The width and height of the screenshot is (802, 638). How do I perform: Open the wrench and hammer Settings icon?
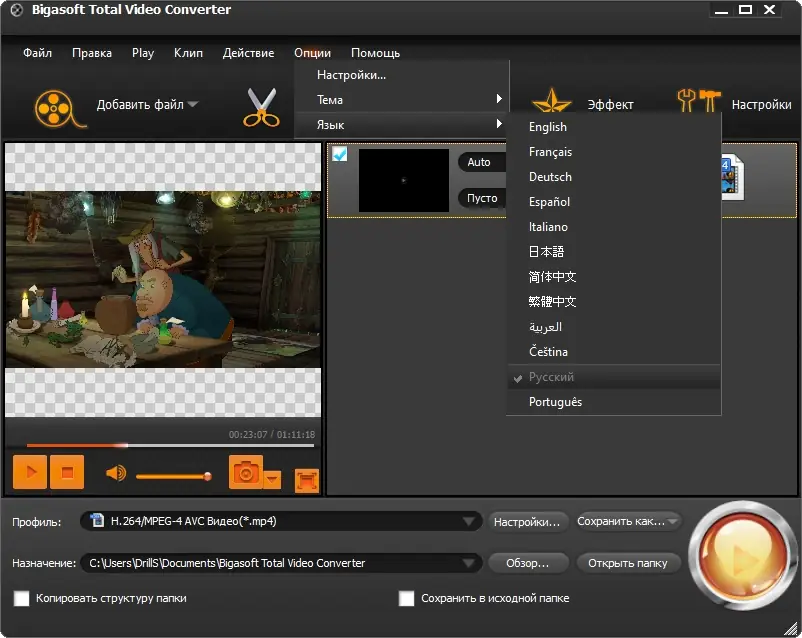(x=699, y=100)
